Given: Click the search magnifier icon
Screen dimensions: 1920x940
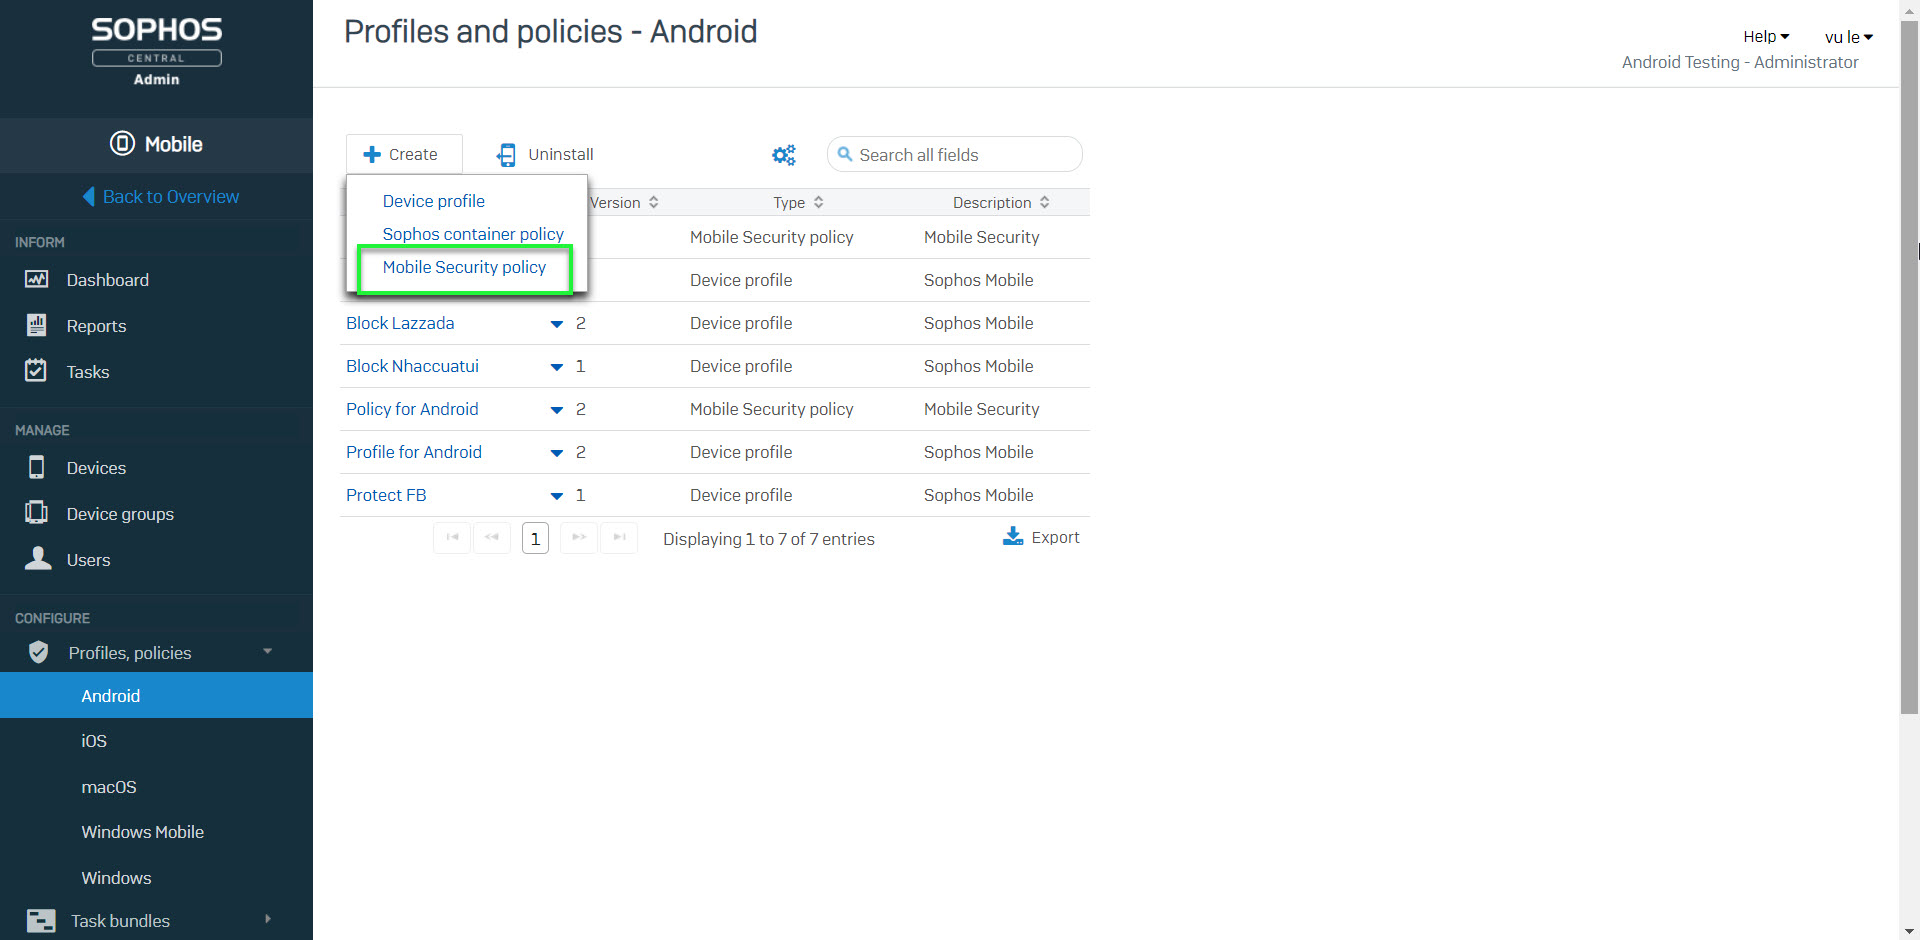Looking at the screenshot, I should click(845, 154).
